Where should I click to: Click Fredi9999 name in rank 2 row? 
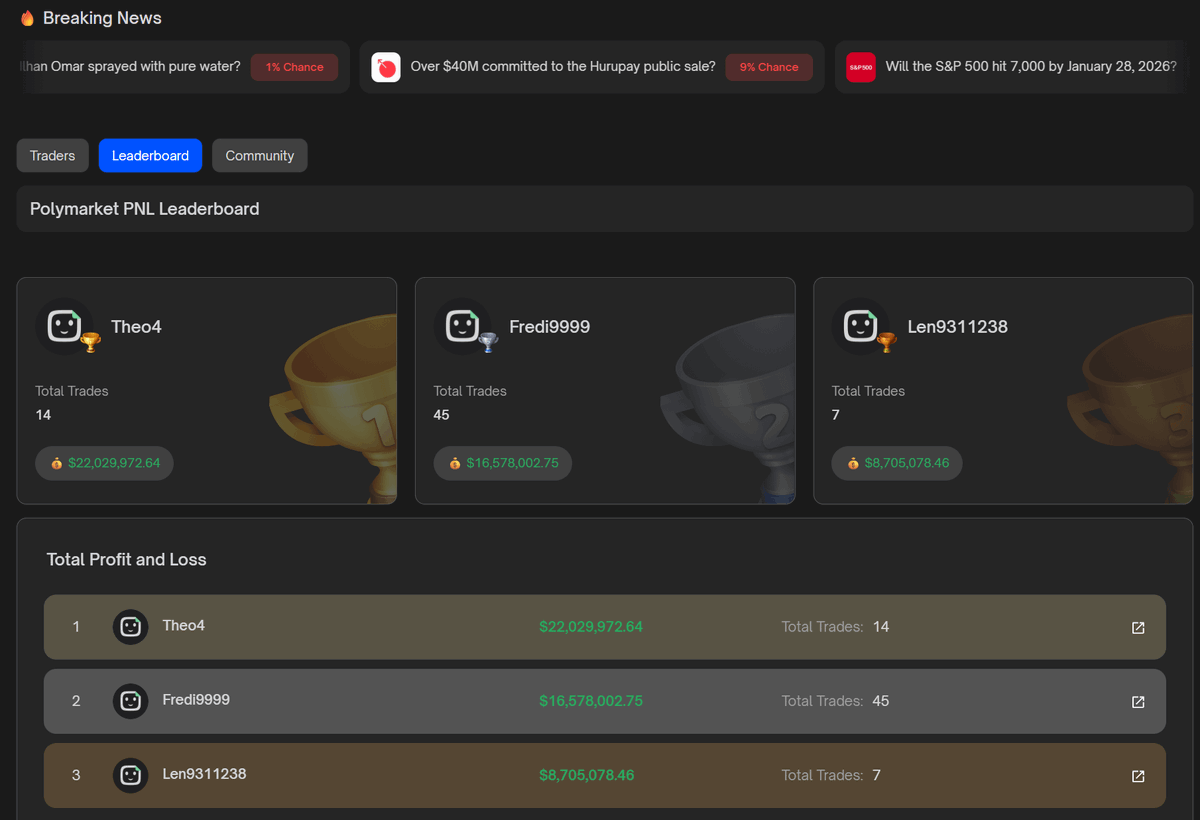196,699
